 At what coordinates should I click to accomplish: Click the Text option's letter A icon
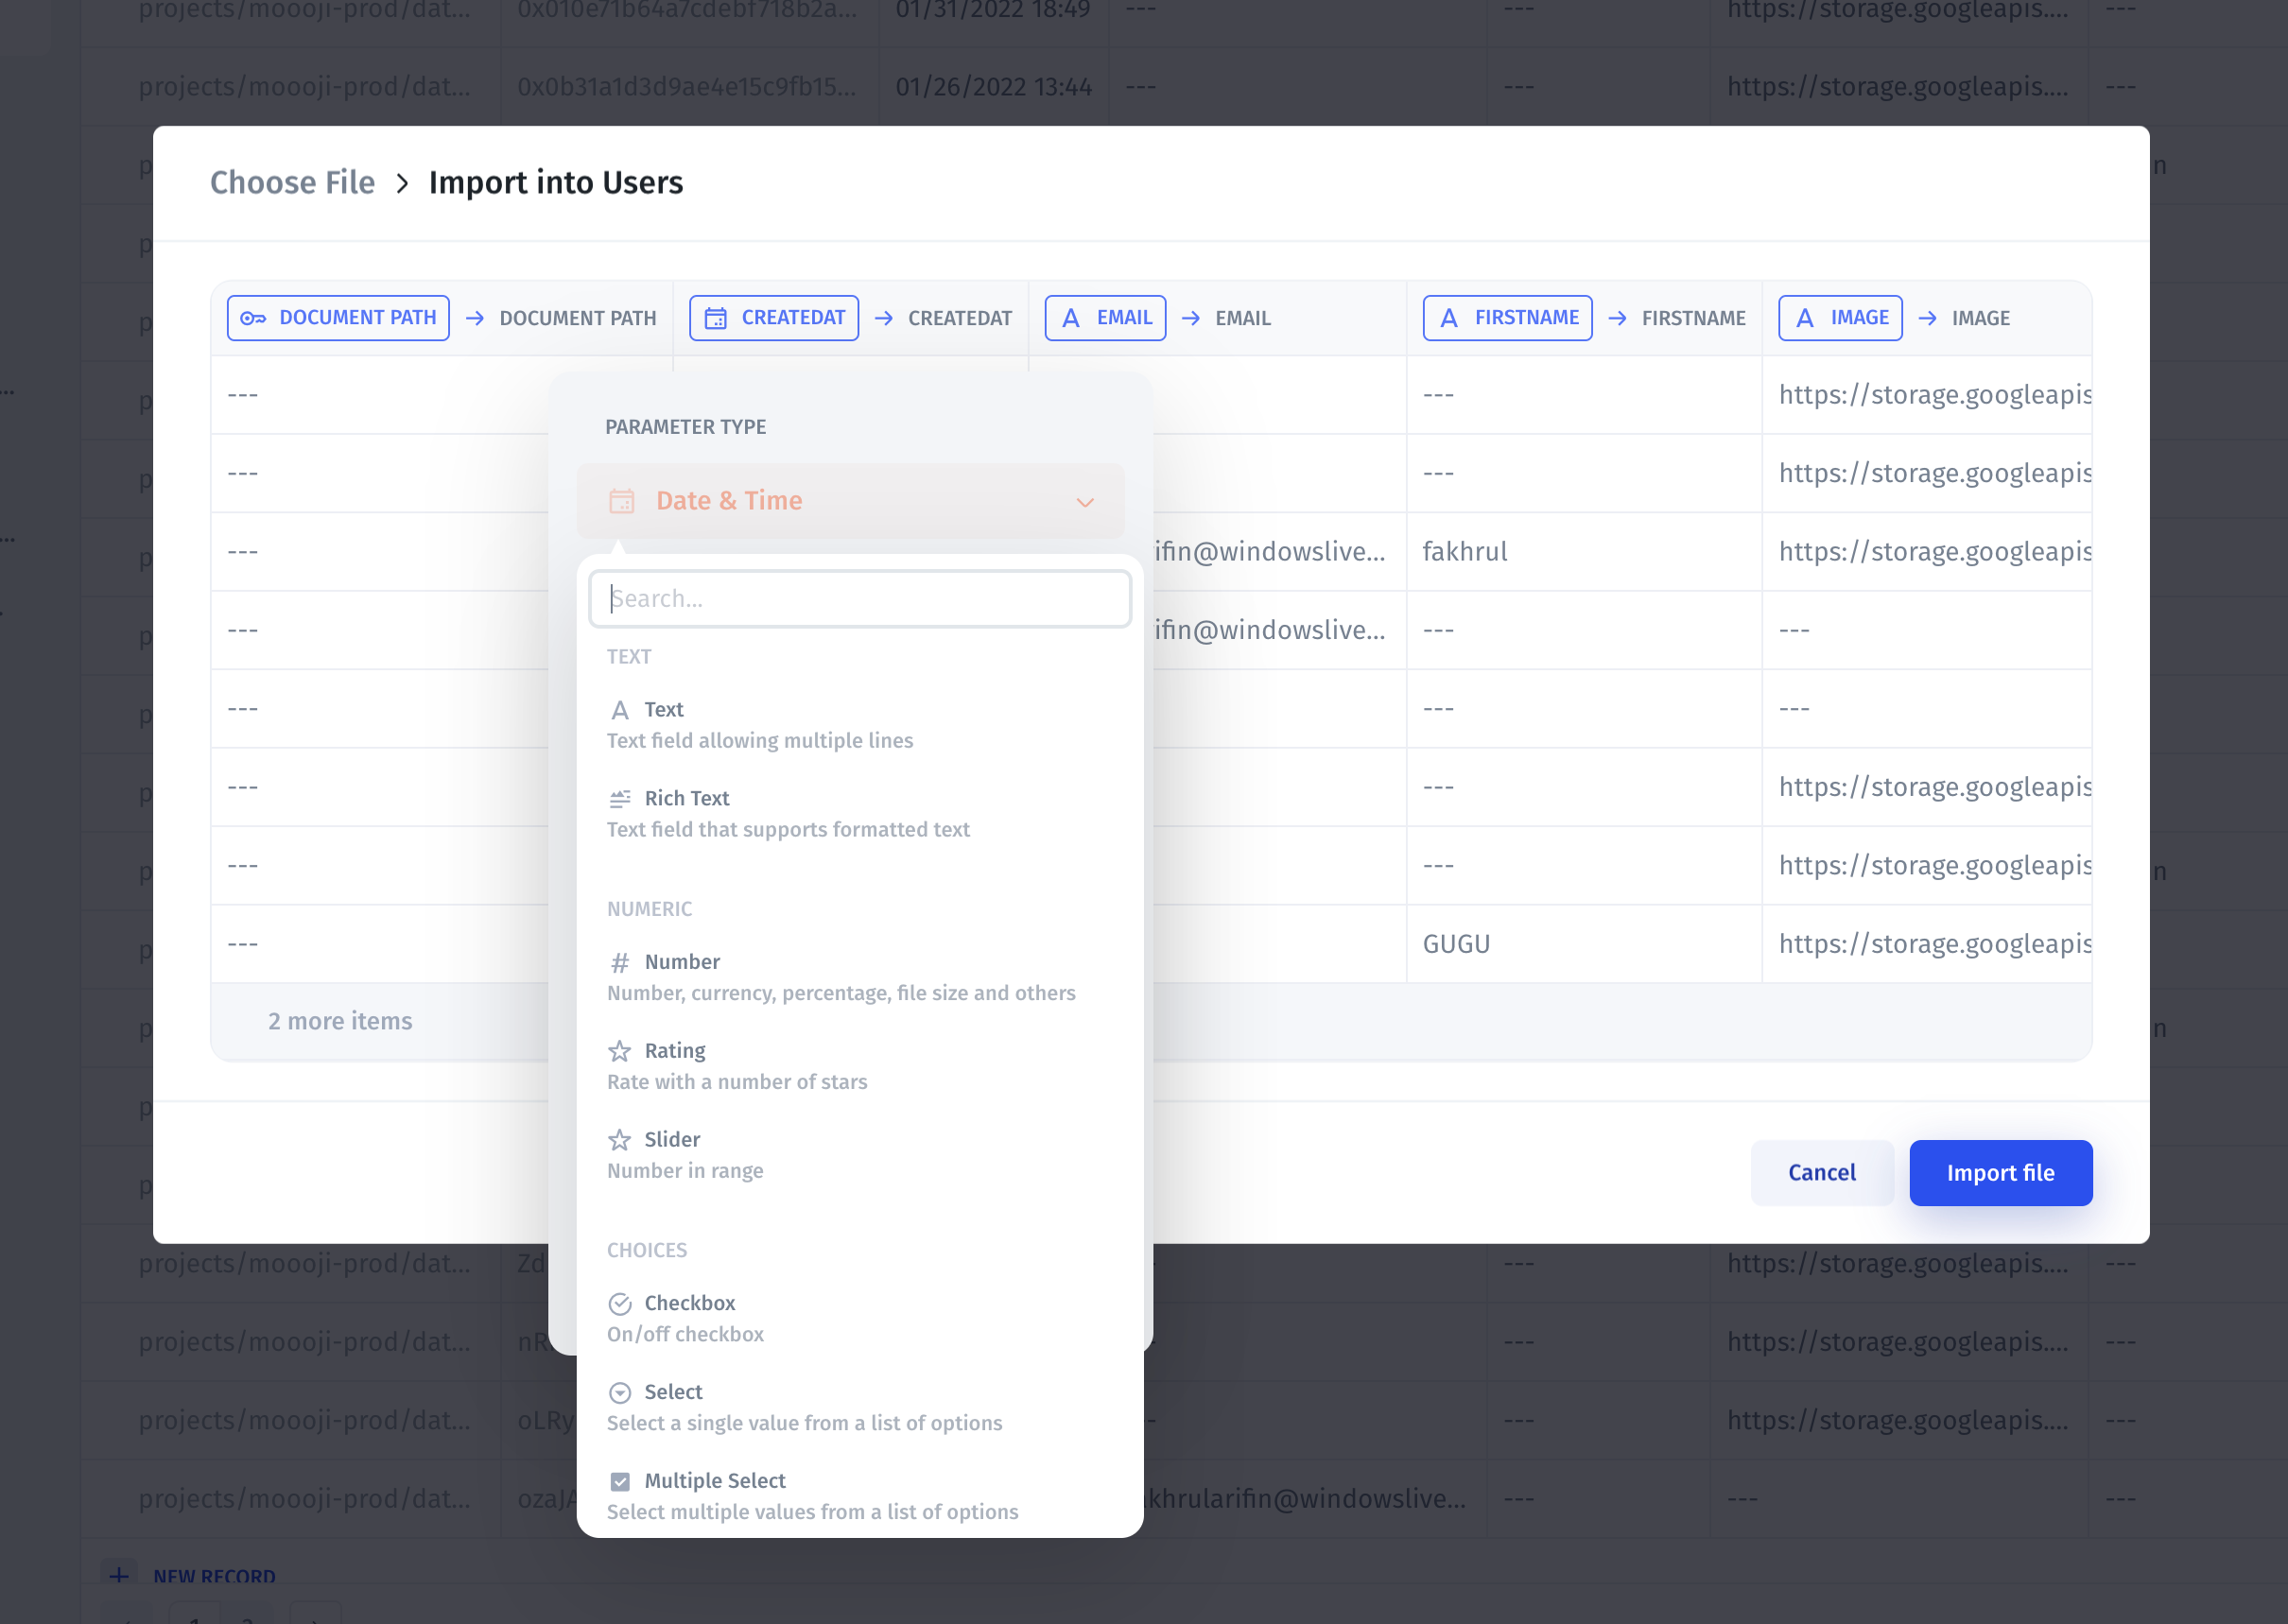tap(620, 710)
